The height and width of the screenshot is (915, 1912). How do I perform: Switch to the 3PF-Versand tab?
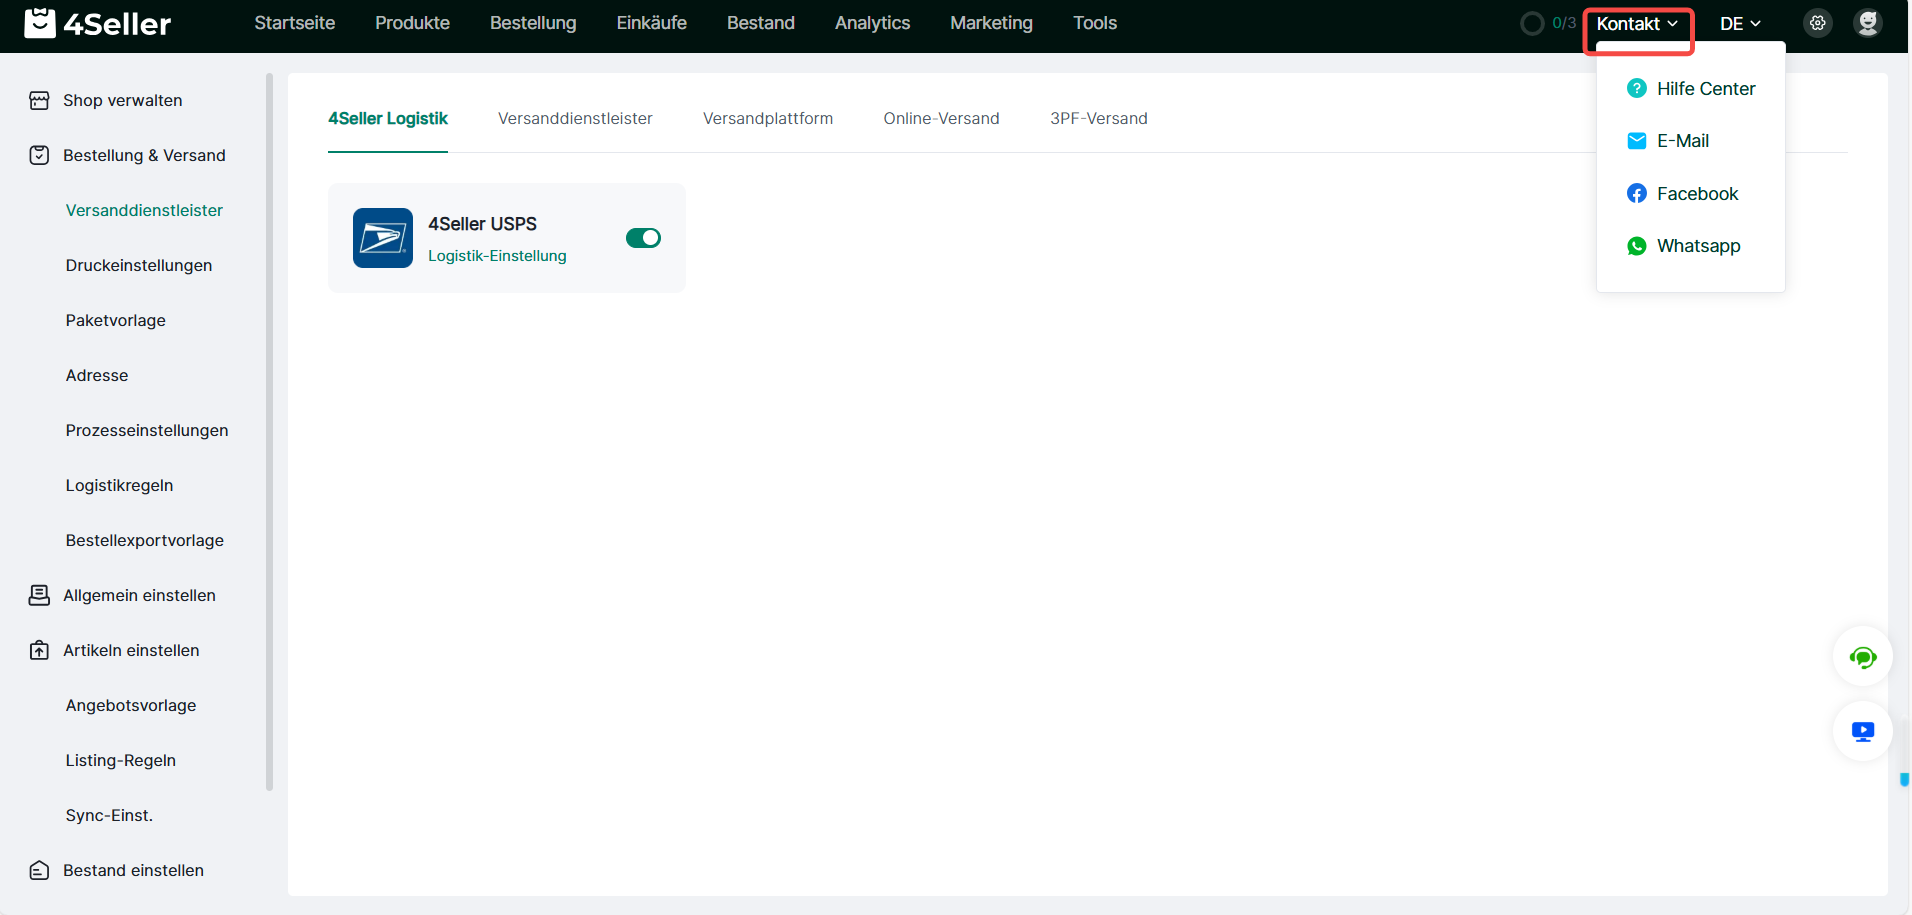click(x=1098, y=118)
